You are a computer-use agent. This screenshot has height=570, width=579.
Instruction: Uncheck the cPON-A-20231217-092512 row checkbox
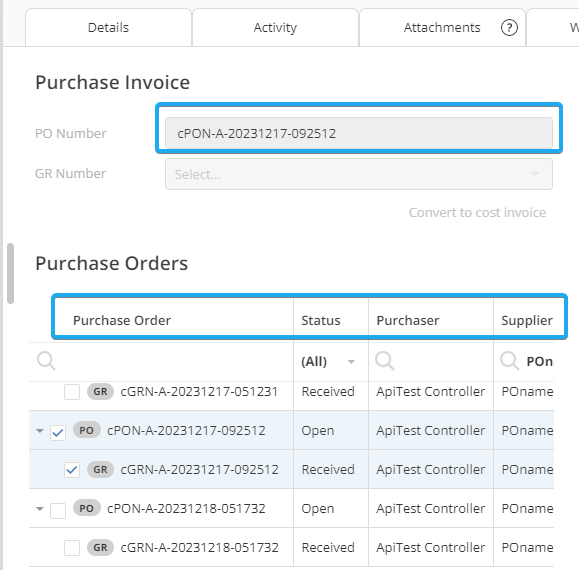(x=58, y=433)
